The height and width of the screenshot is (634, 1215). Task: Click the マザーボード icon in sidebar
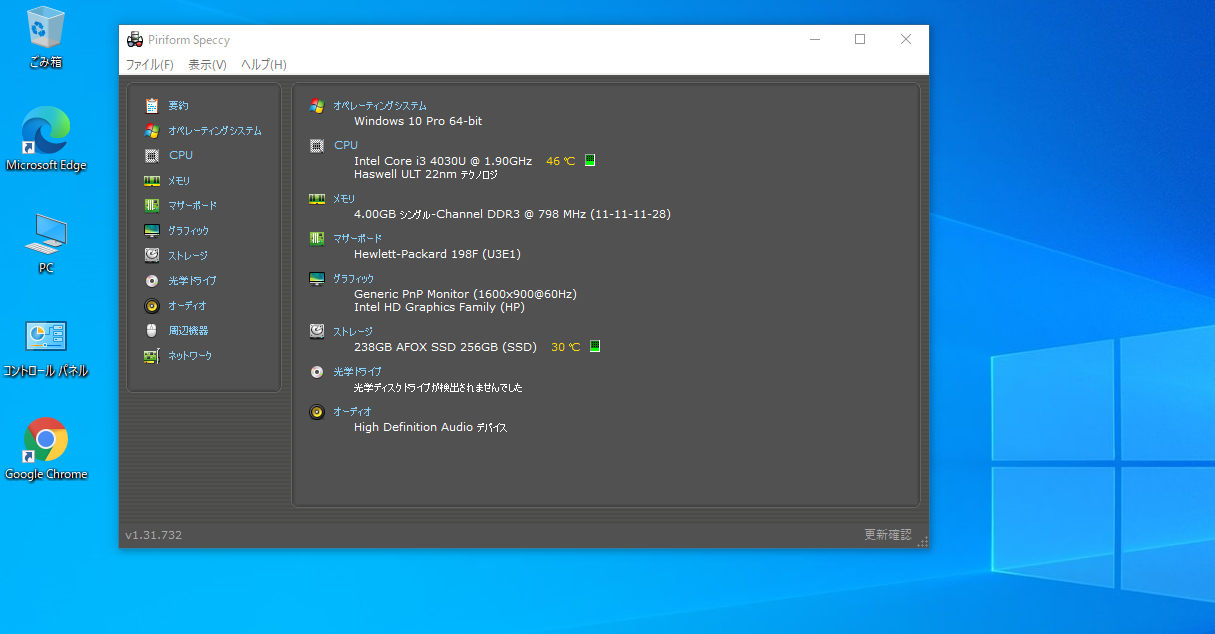tap(152, 205)
